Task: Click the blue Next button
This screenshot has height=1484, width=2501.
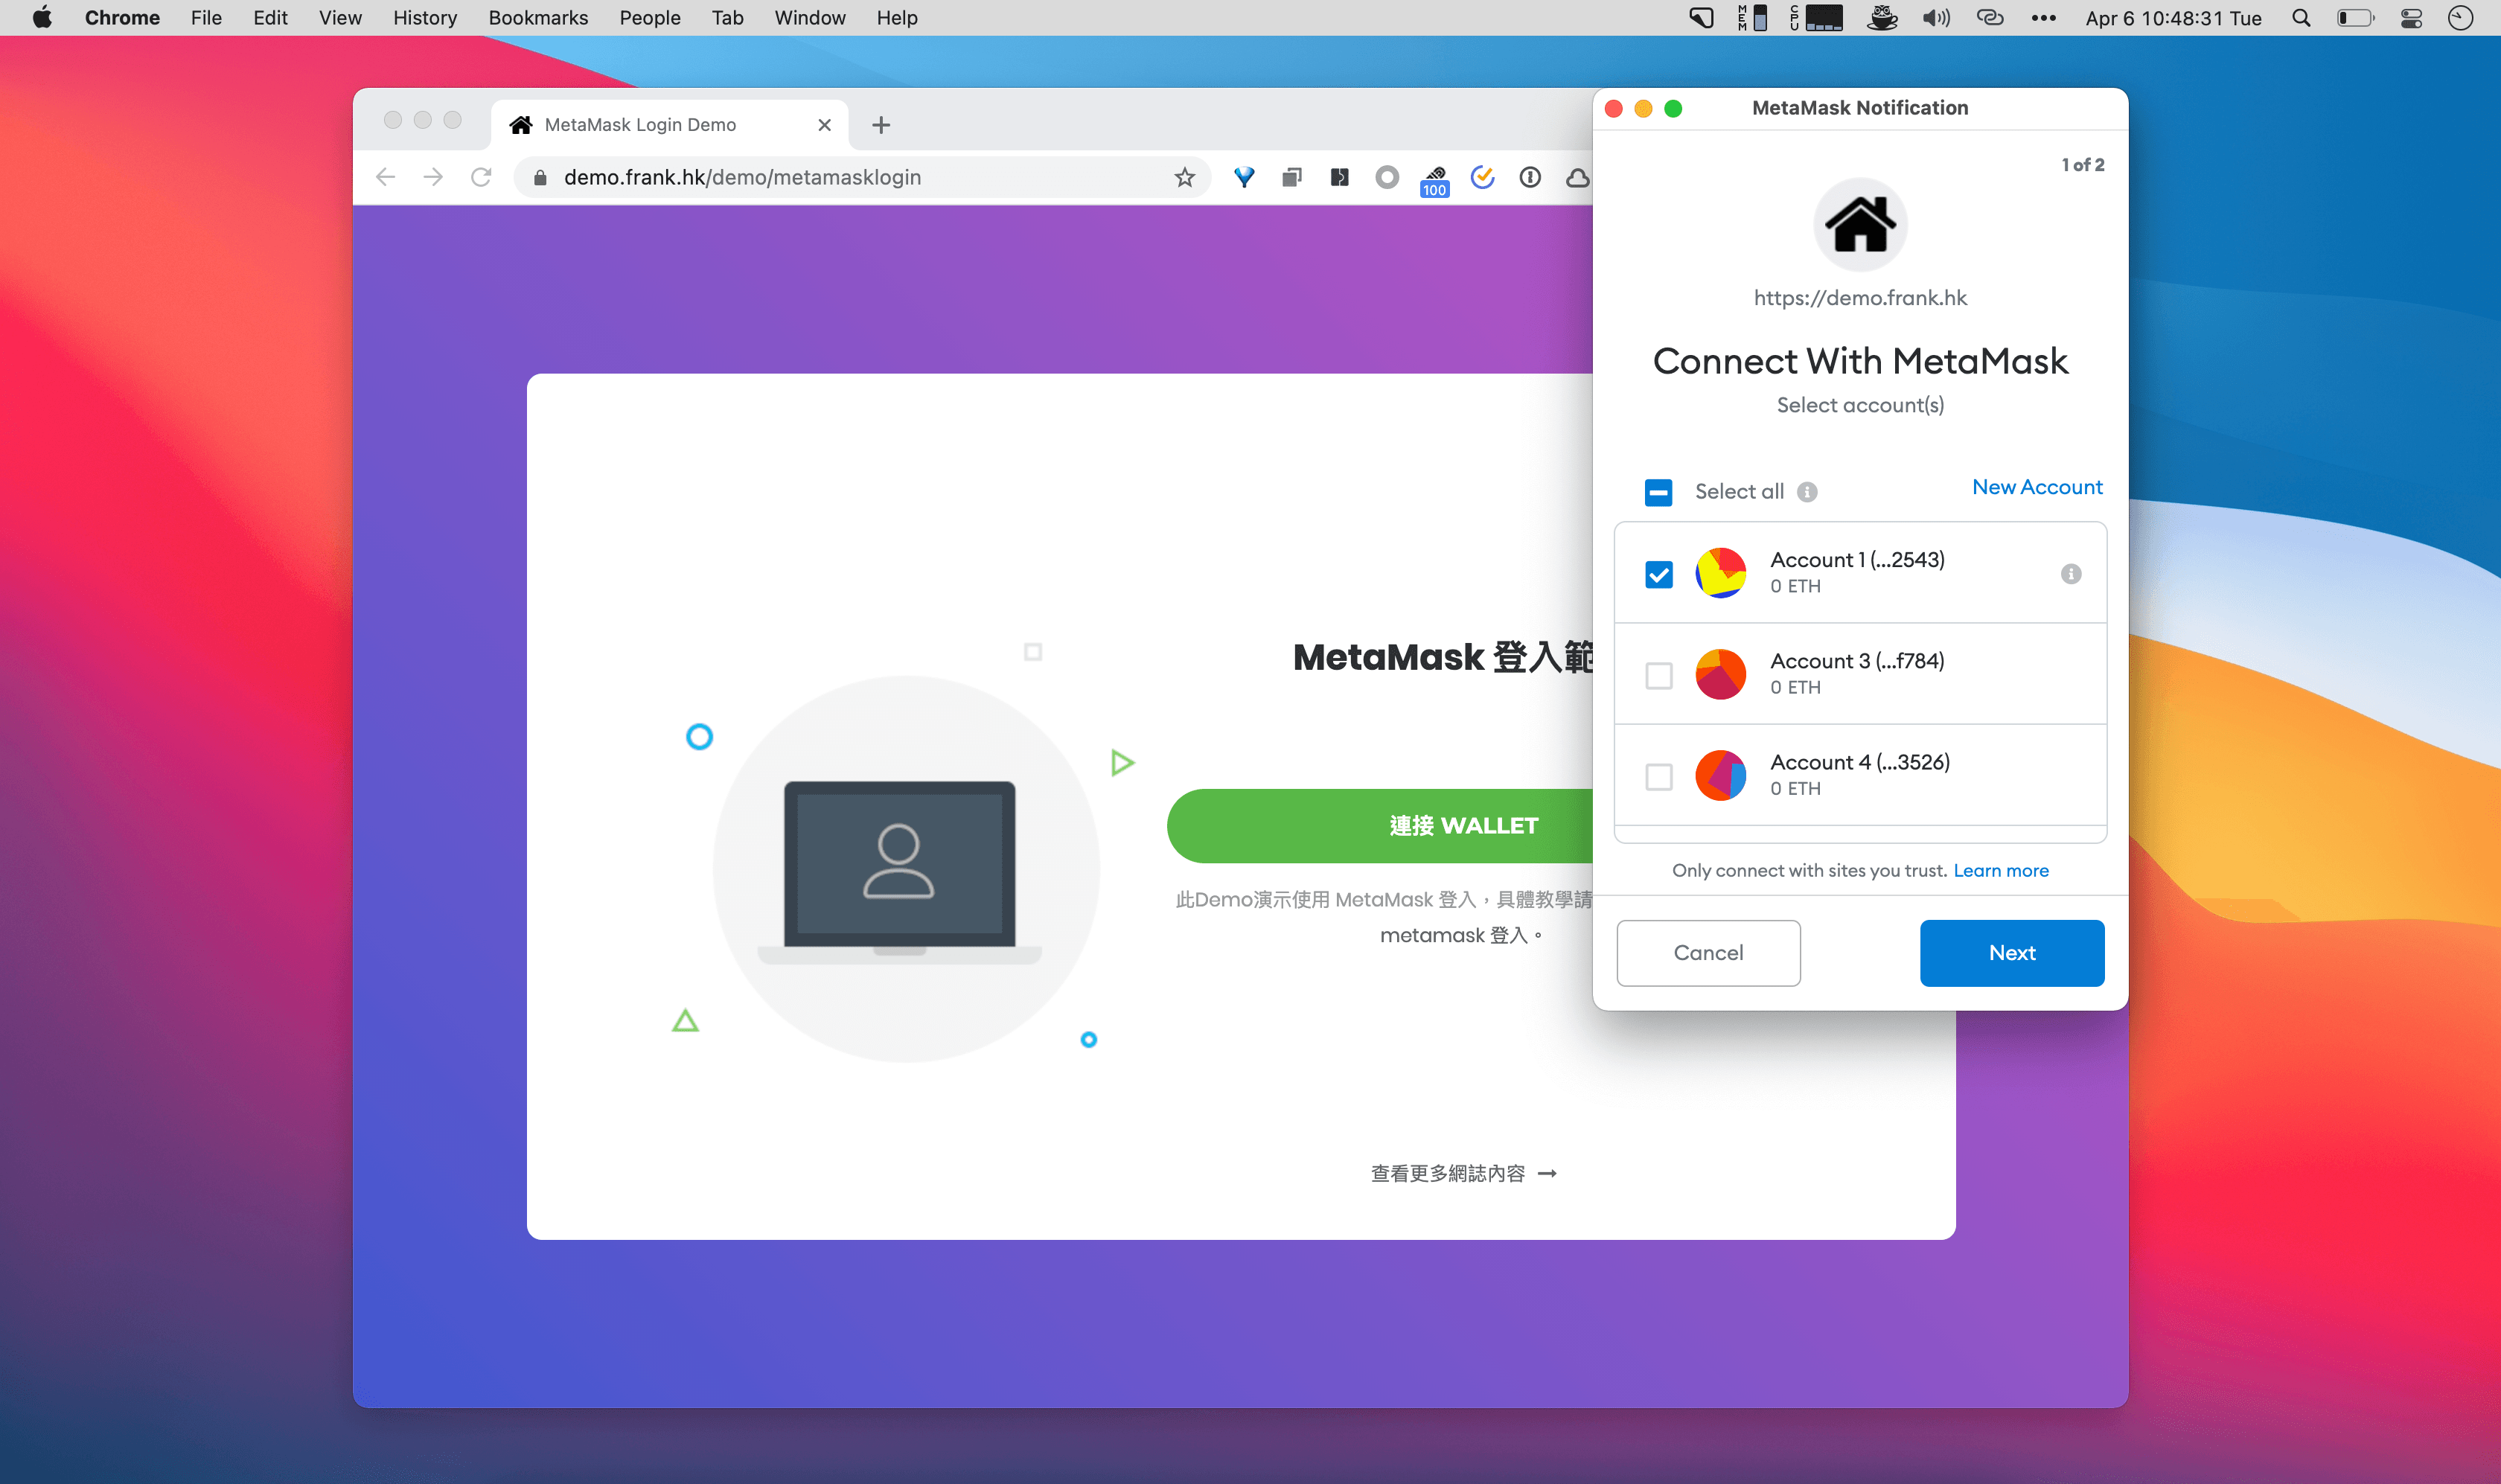Action: coord(2011,953)
